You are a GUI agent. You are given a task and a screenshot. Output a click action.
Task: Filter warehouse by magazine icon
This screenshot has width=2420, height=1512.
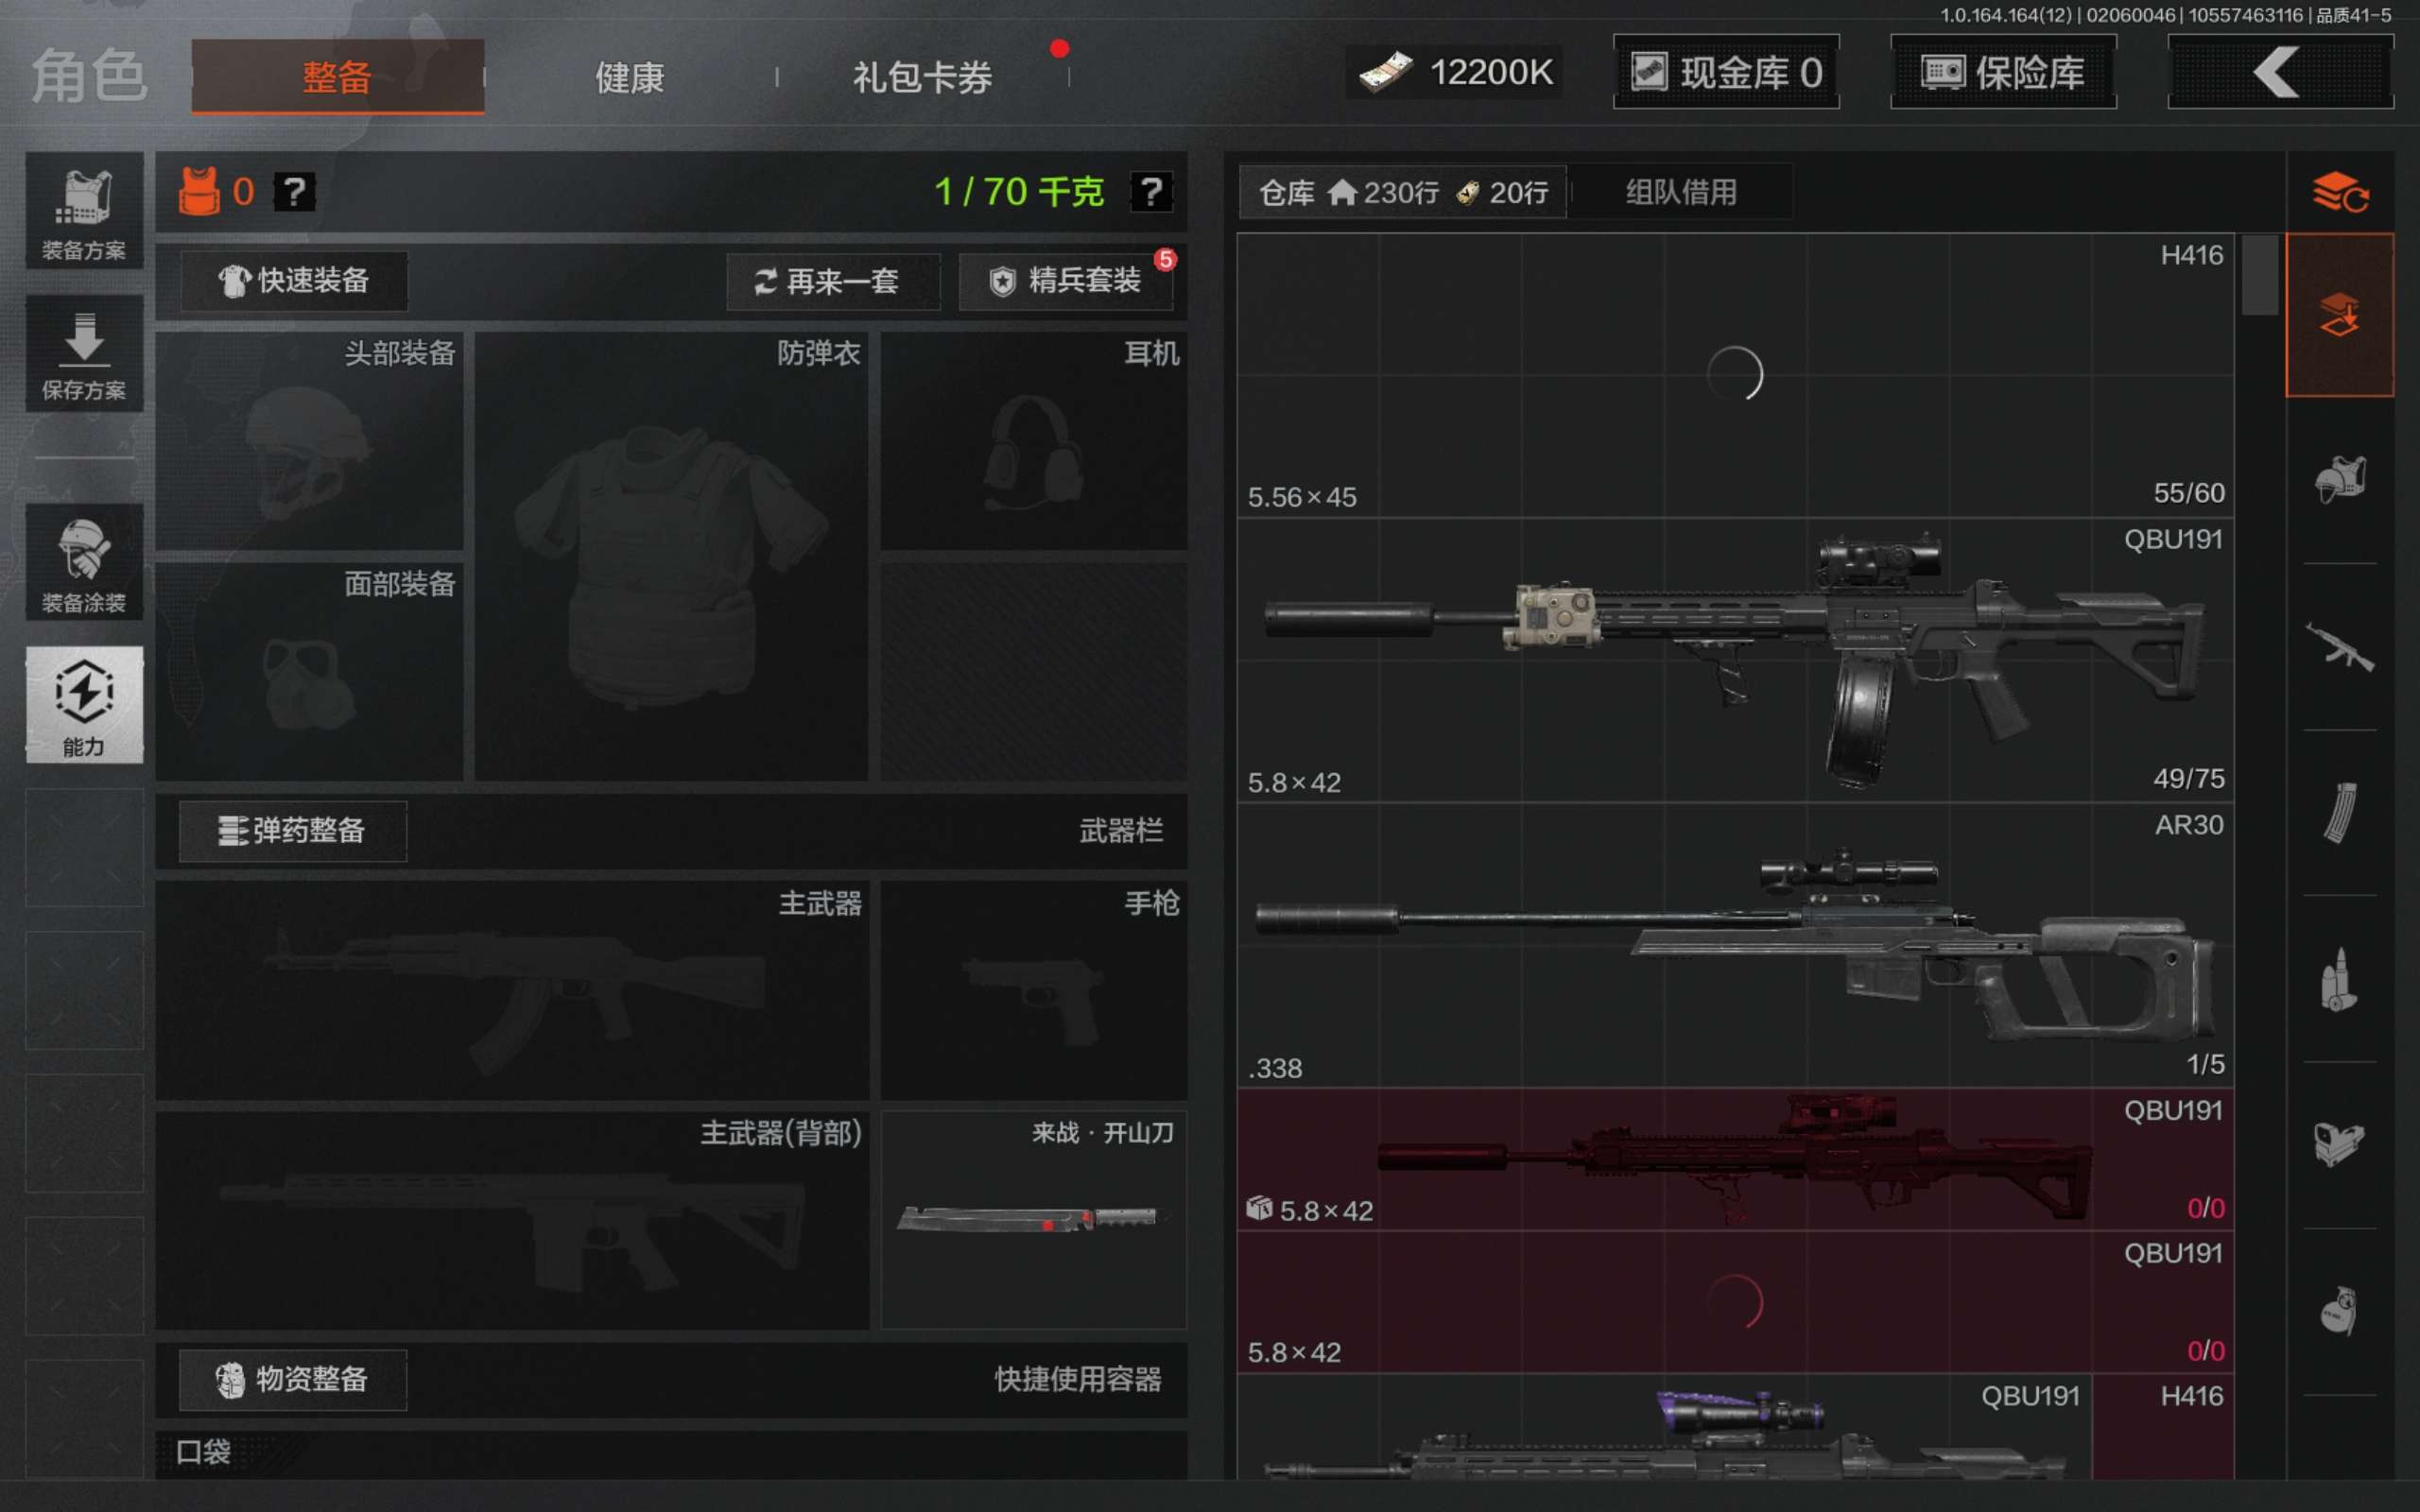2339,812
